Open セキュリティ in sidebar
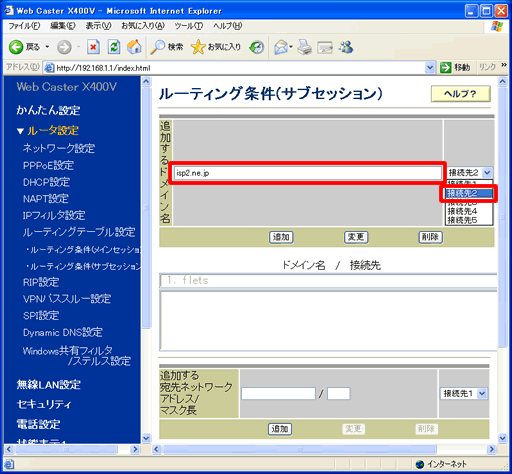Screen dimensions: 512x474 44,404
